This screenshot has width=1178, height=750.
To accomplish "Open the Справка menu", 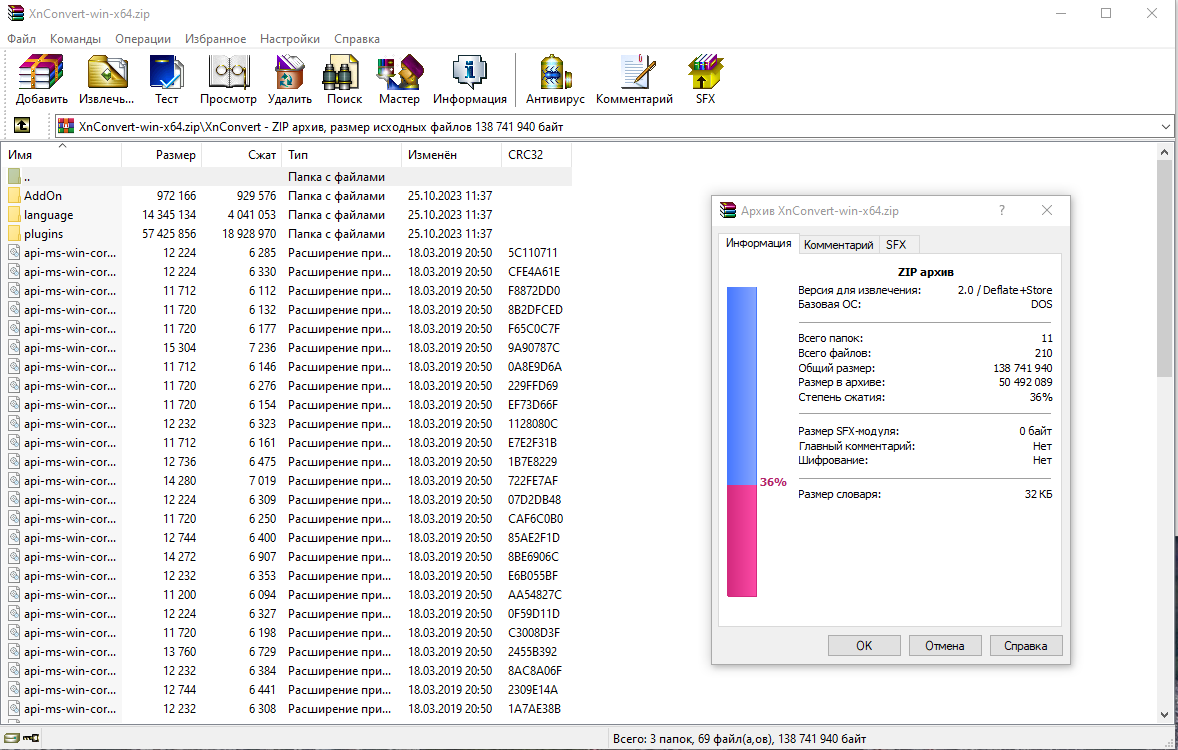I will point(357,38).
